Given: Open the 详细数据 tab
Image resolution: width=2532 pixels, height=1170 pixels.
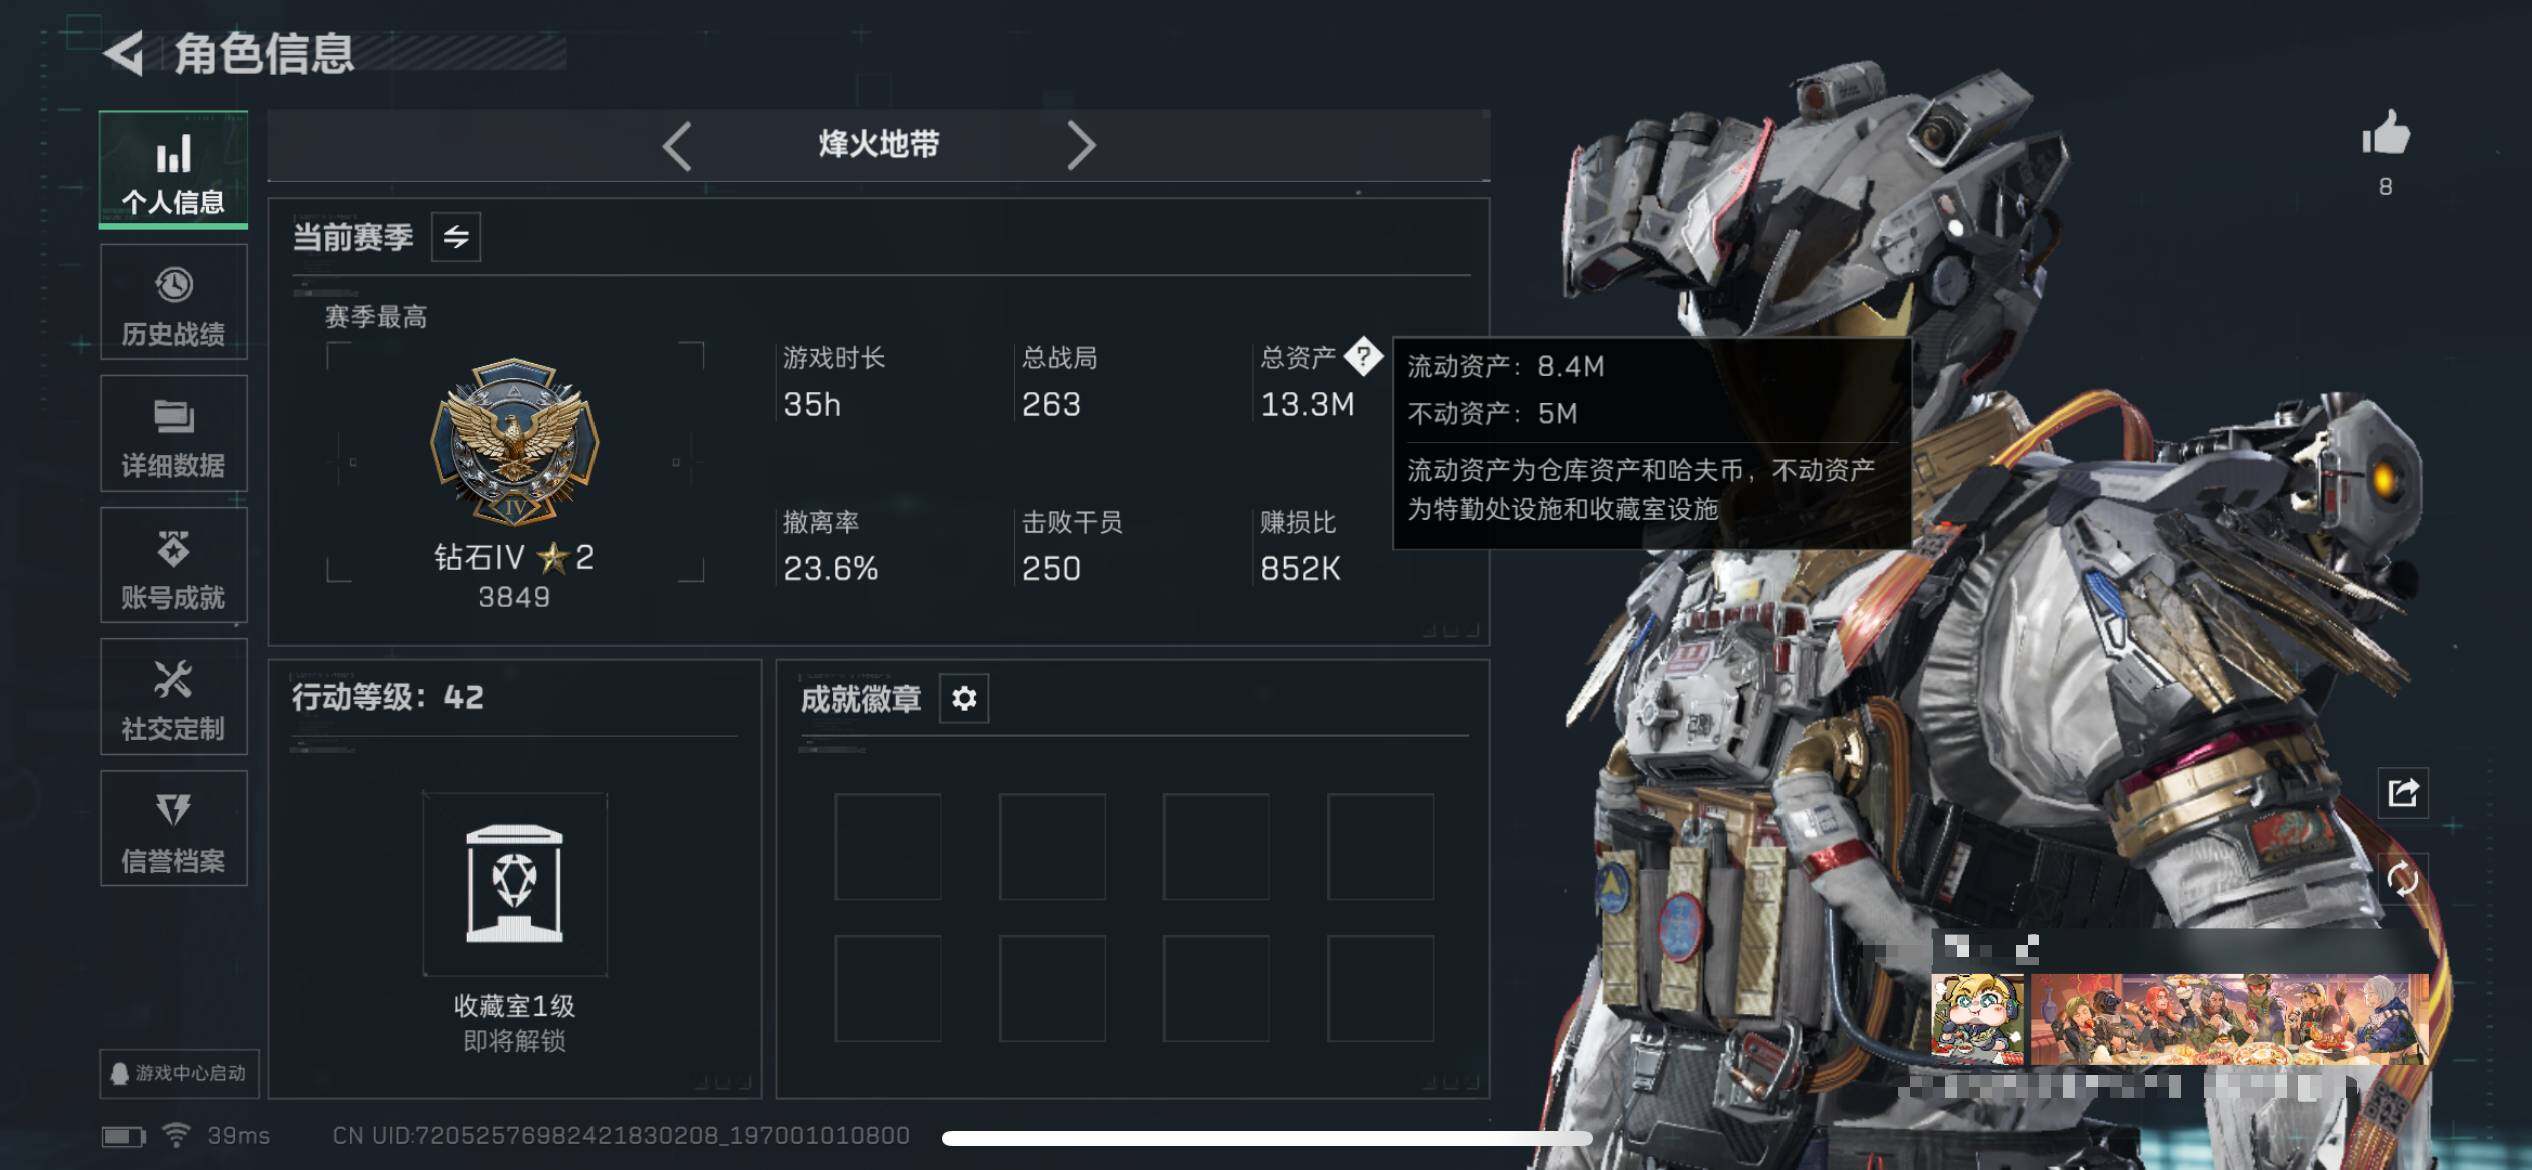Looking at the screenshot, I should [174, 435].
